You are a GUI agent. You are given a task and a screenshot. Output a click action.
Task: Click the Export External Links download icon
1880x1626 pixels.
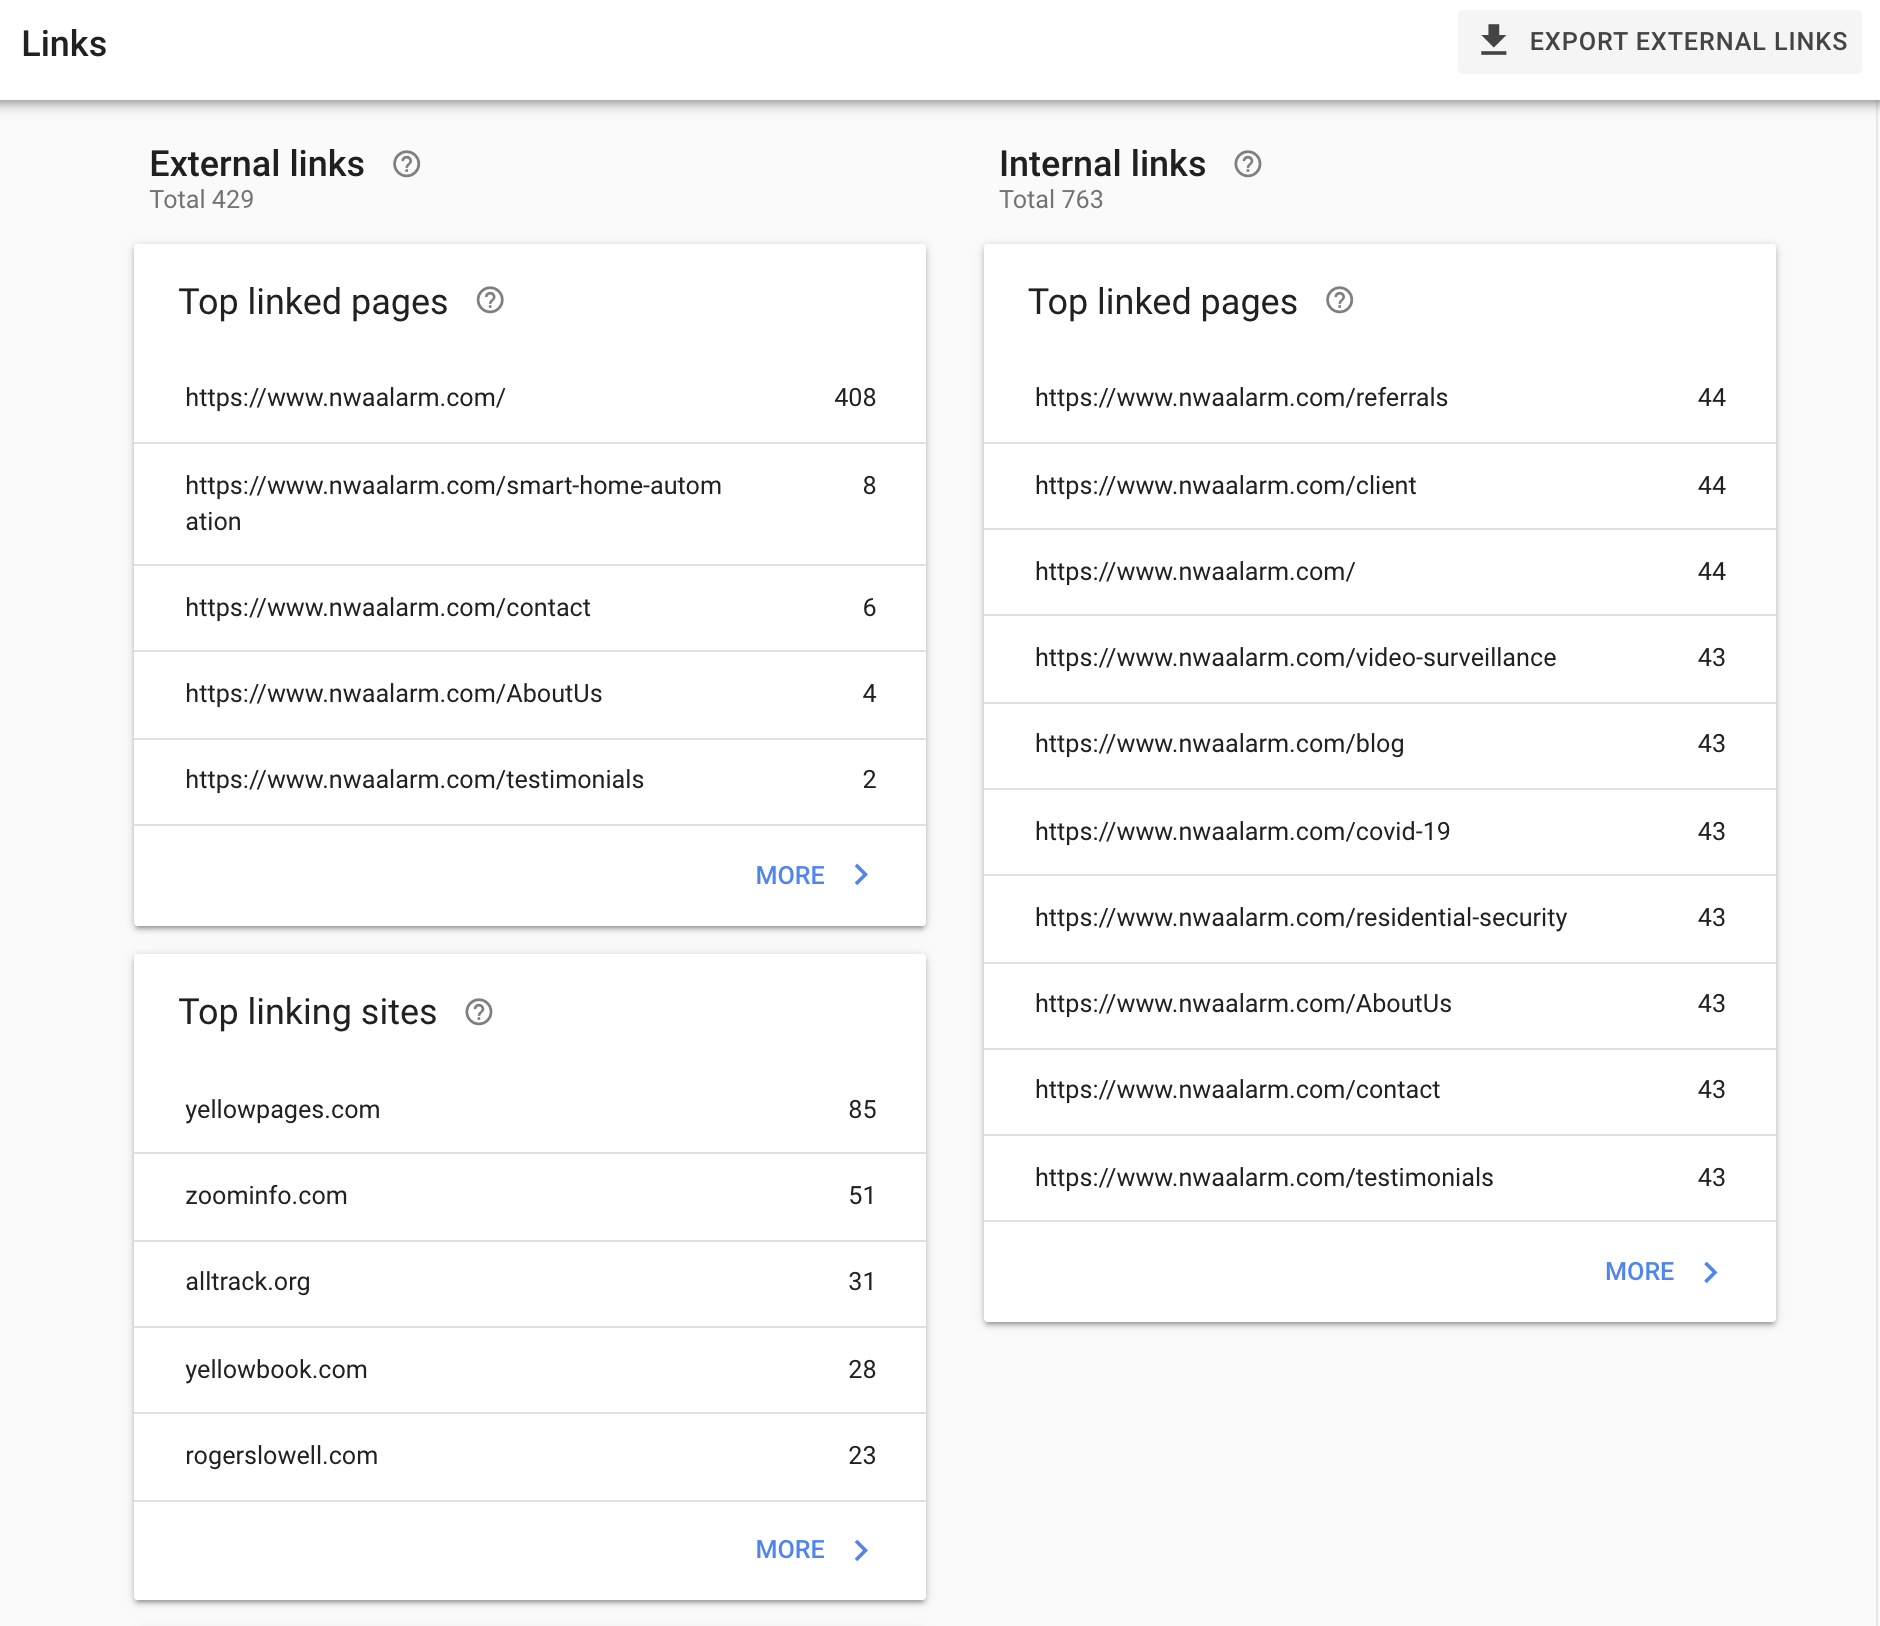[1493, 41]
